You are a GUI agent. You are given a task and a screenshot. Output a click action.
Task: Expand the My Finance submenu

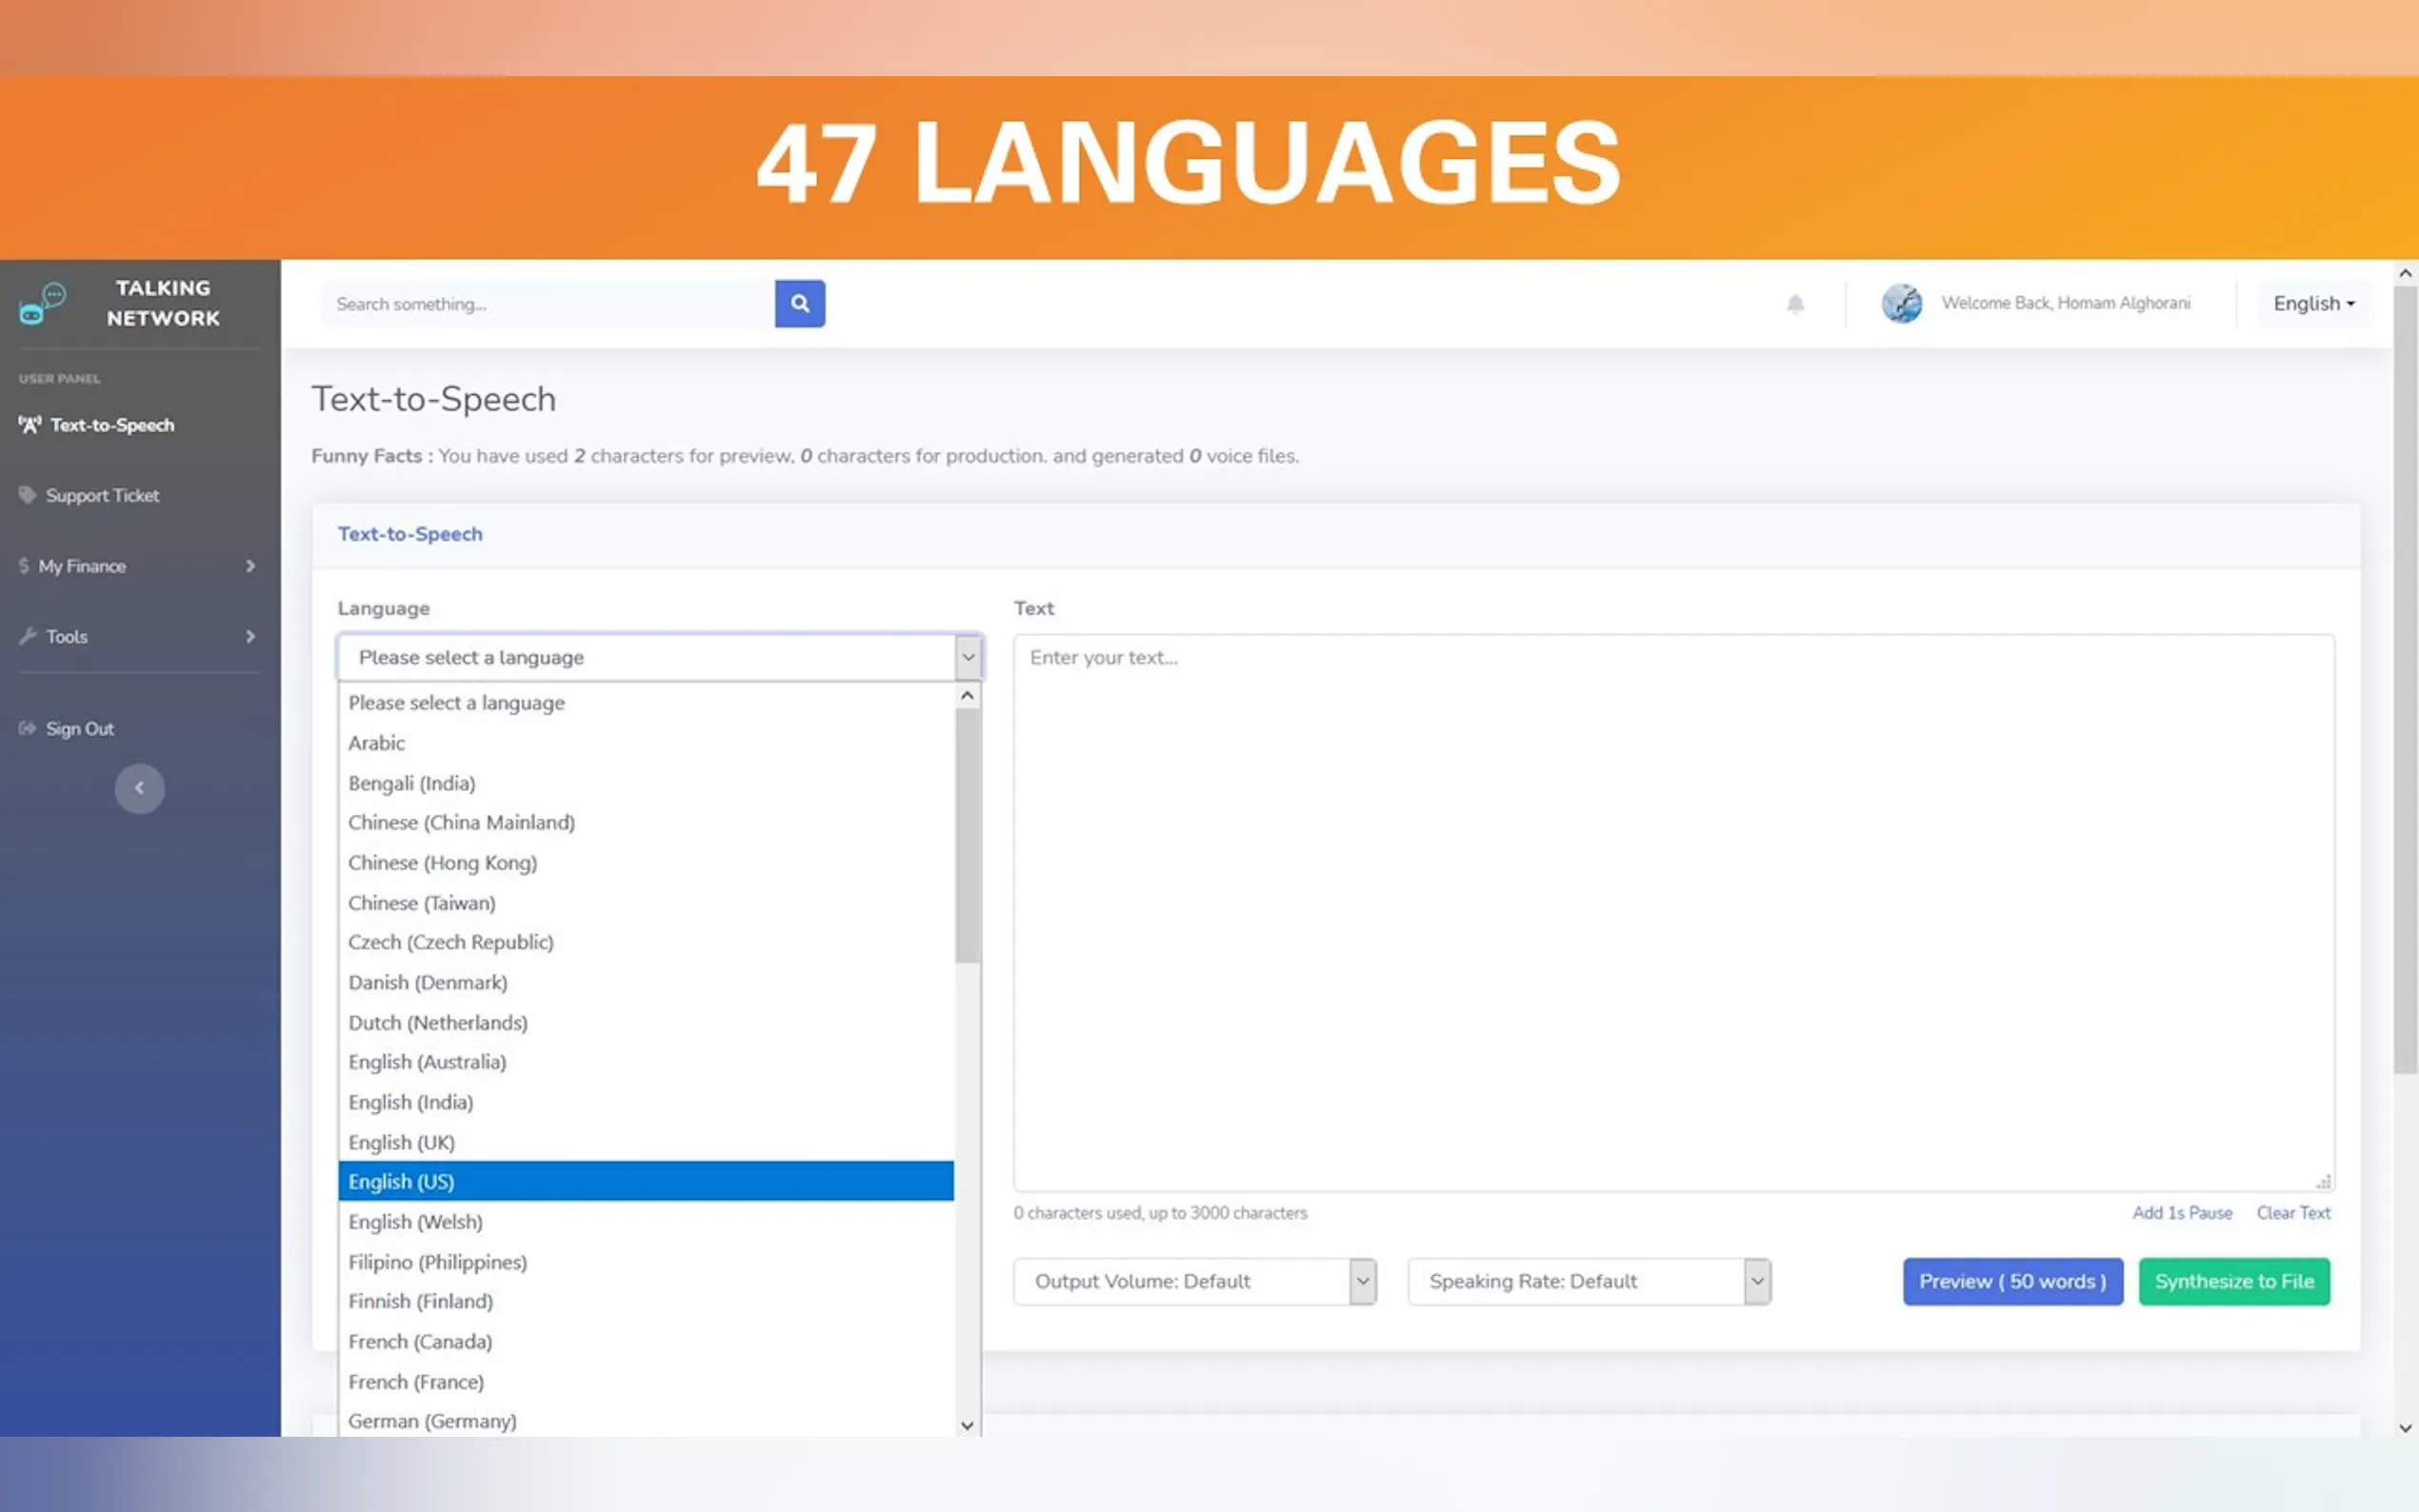coord(250,566)
